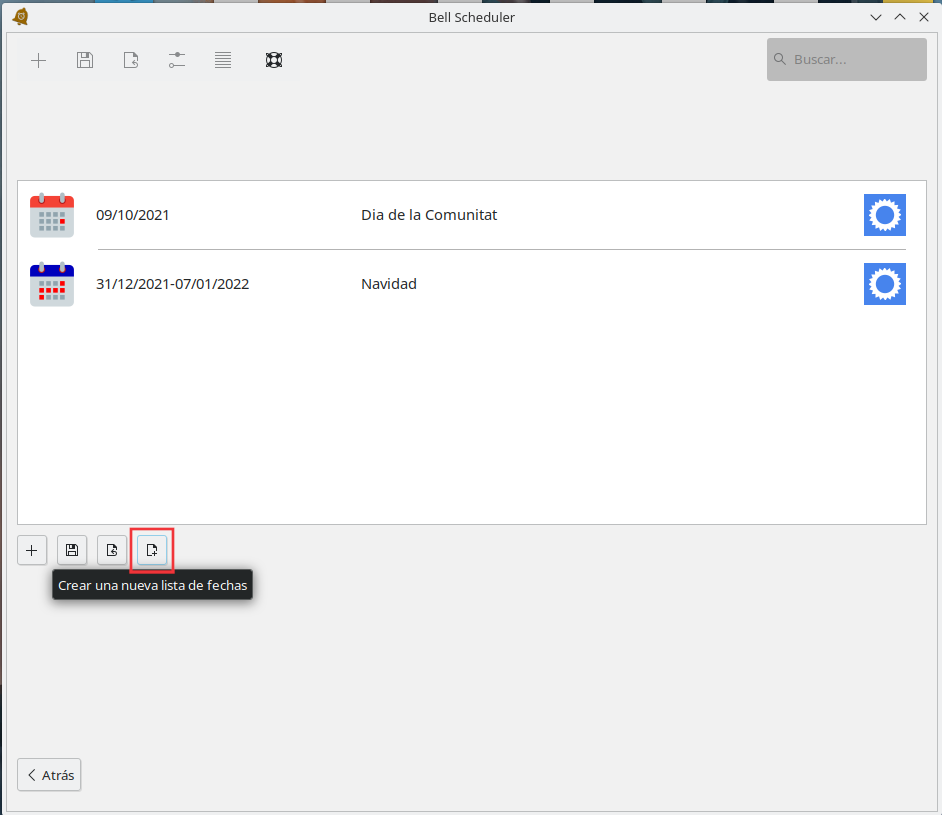The width and height of the screenshot is (942, 815).
Task: Add a new date with the plus button below the list
Action: [32, 550]
